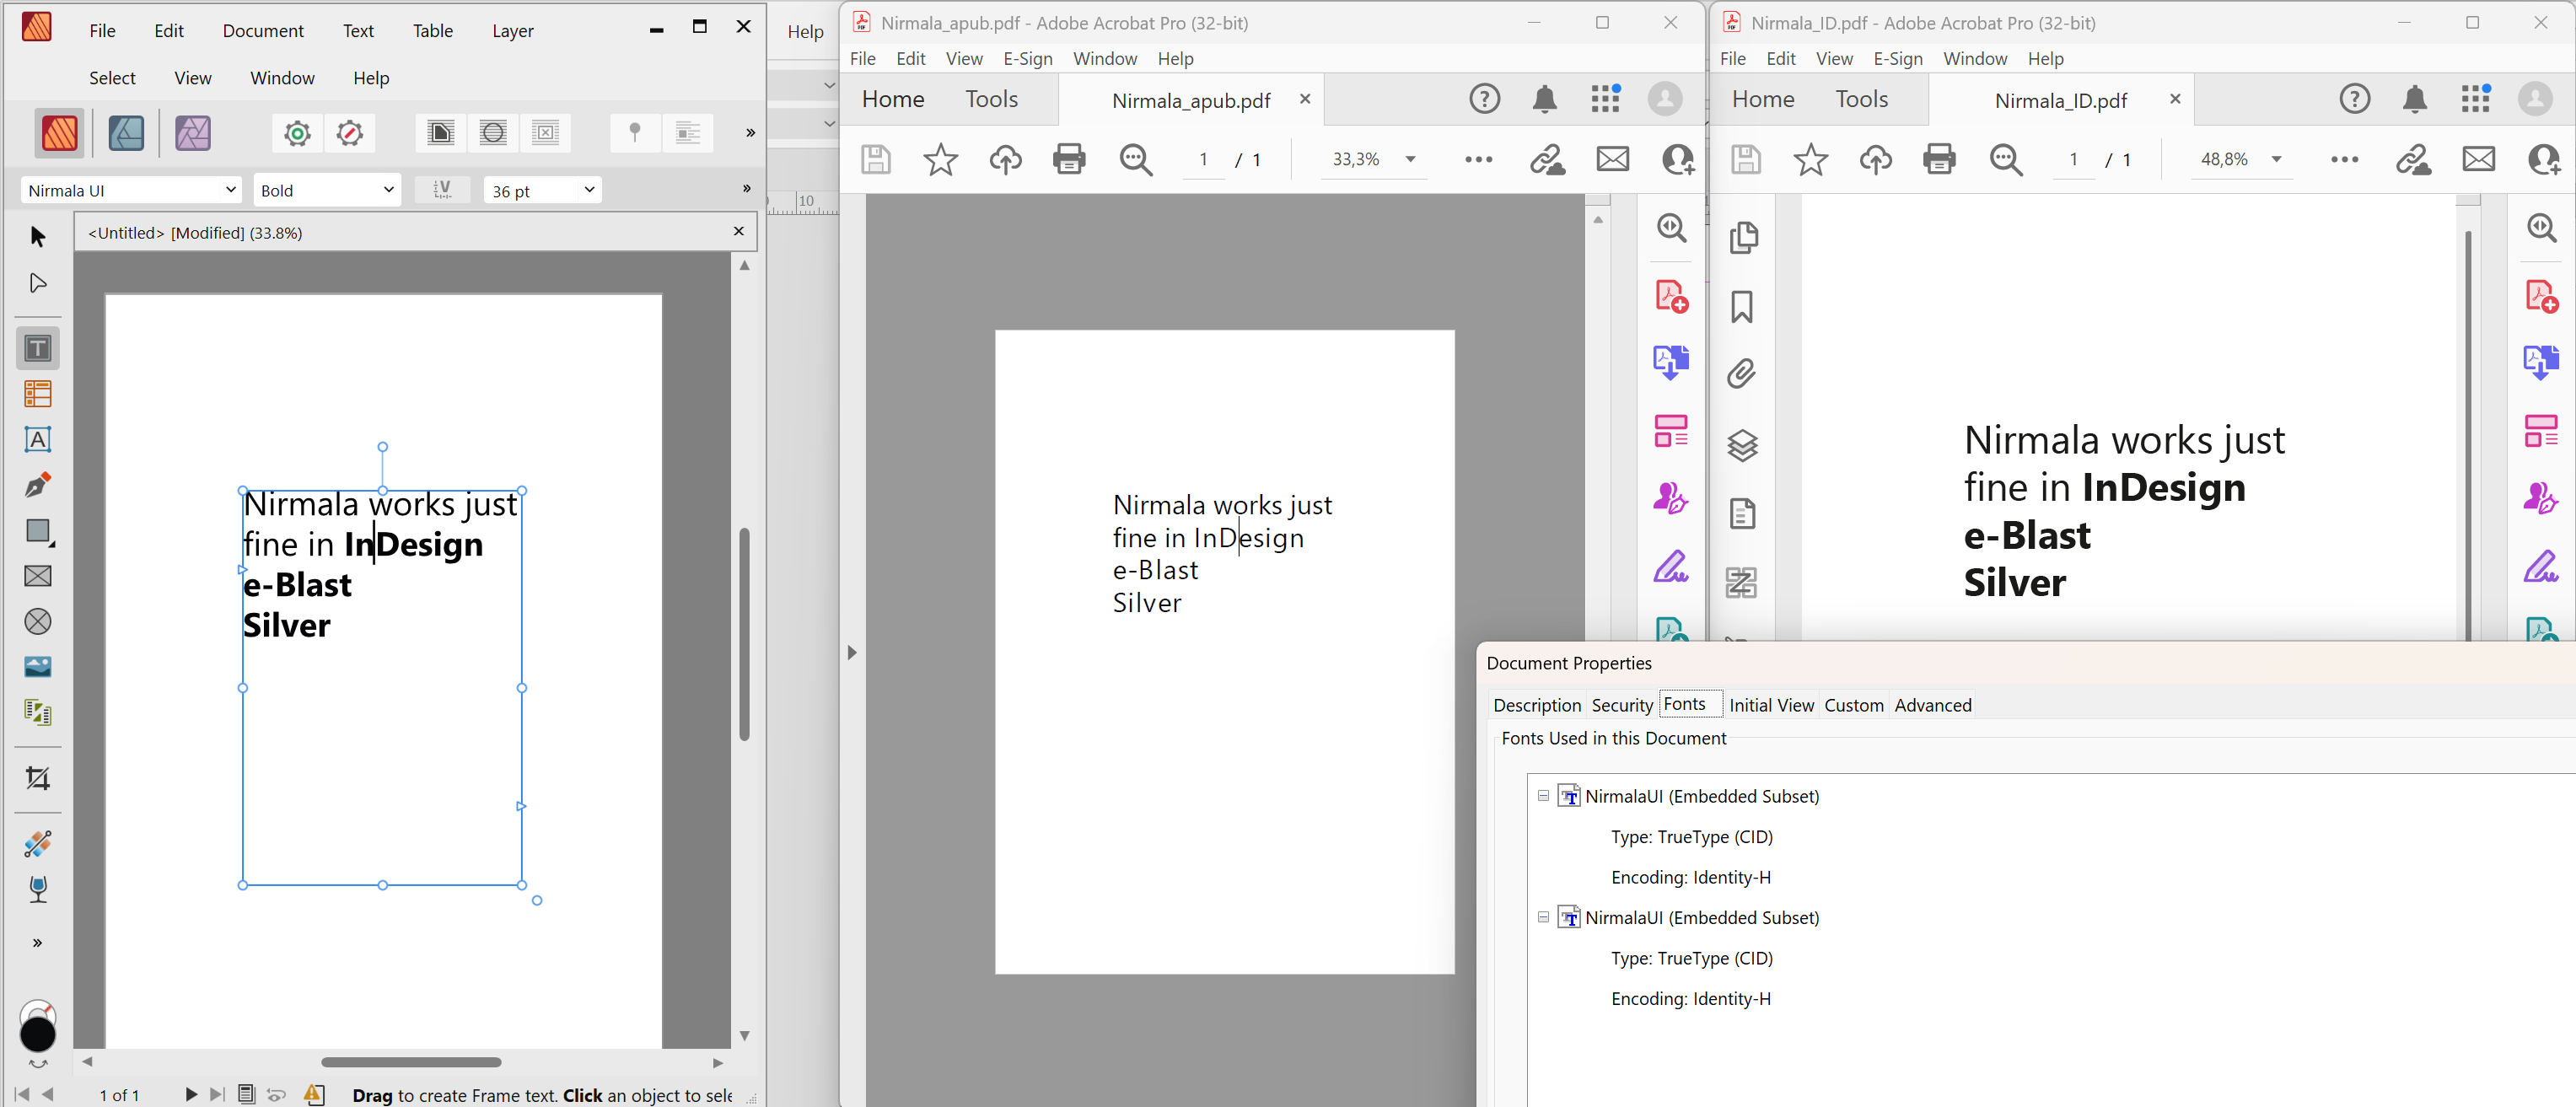
Task: Open Bookmarks panel icon in Nirmala_ID window
Action: pos(1742,307)
